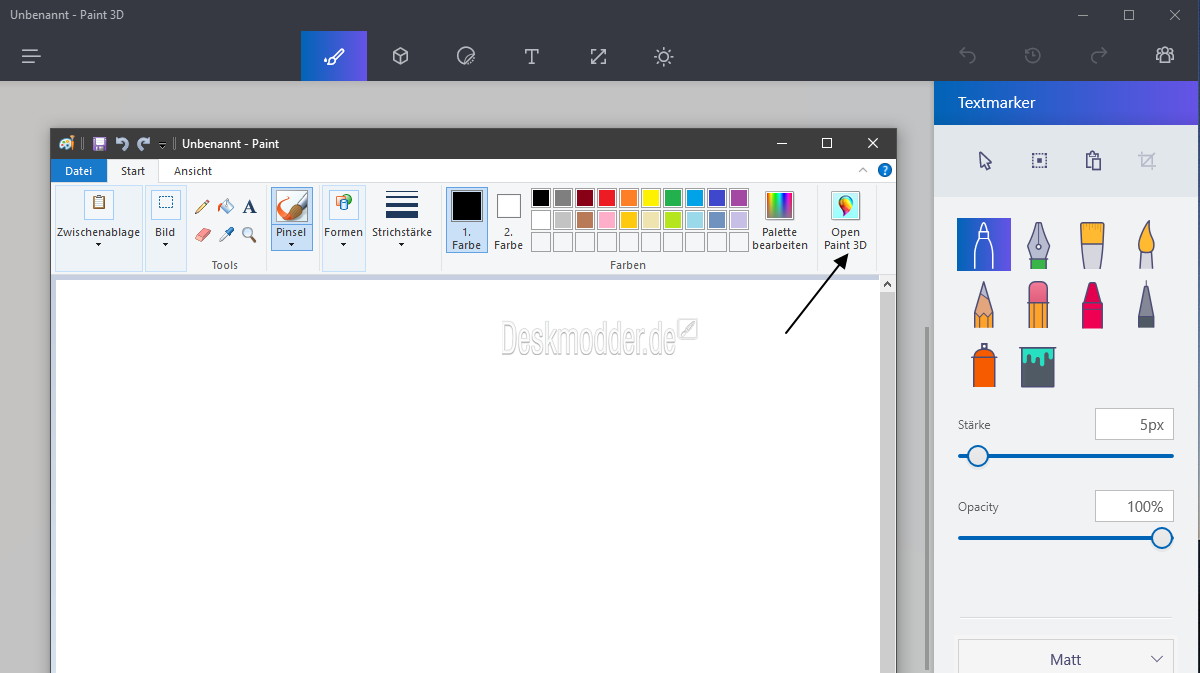This screenshot has height=673, width=1200.
Task: Click the Start tab in Paint
Action: pos(133,171)
